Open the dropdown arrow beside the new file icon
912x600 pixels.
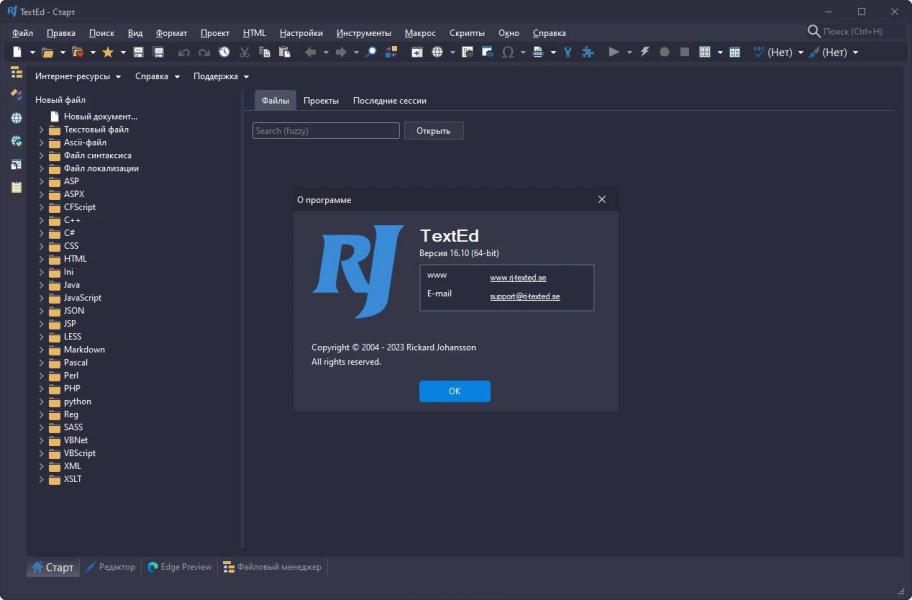[x=32, y=52]
